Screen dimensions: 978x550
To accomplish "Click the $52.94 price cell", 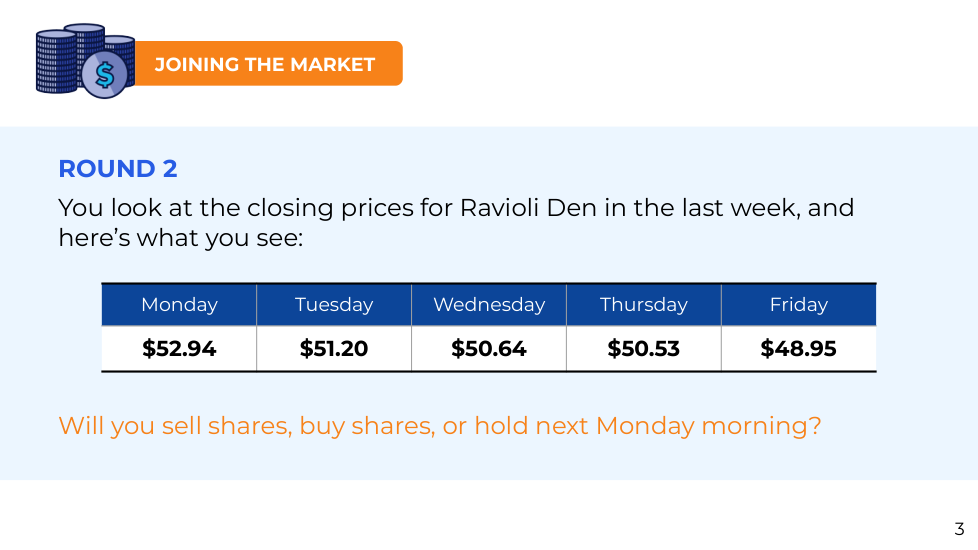I will (x=179, y=349).
